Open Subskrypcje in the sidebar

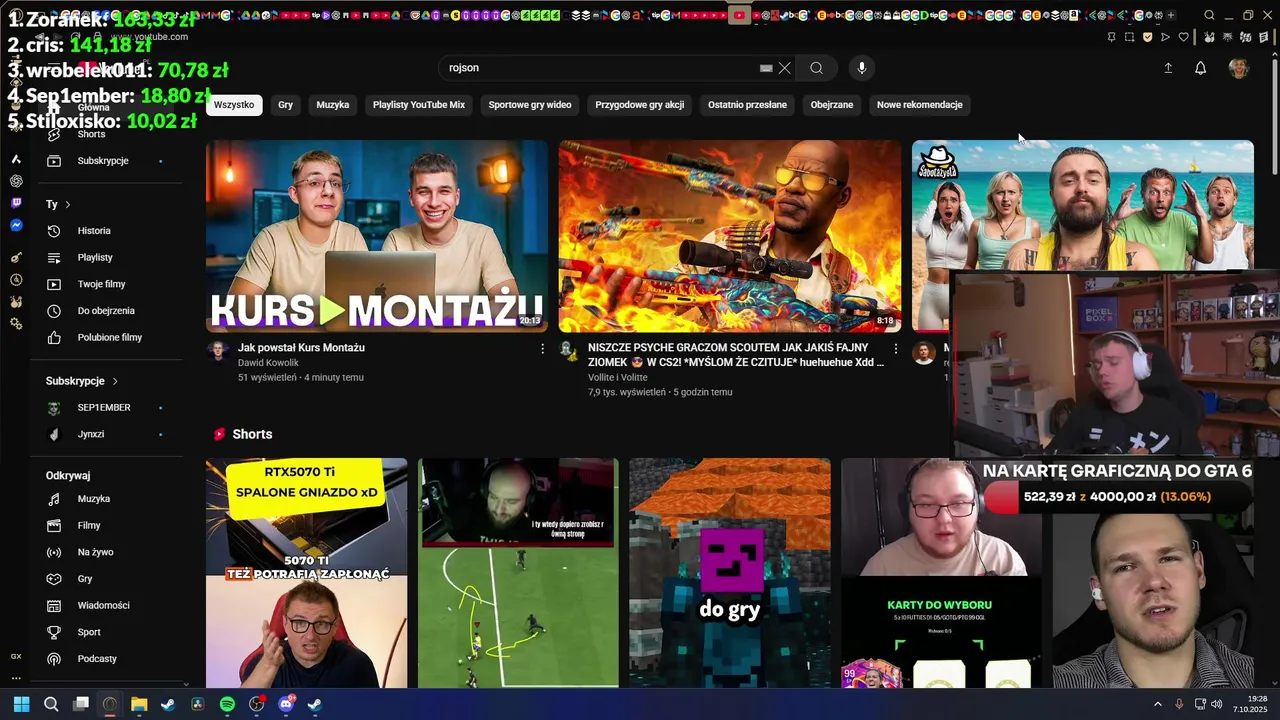(x=107, y=161)
